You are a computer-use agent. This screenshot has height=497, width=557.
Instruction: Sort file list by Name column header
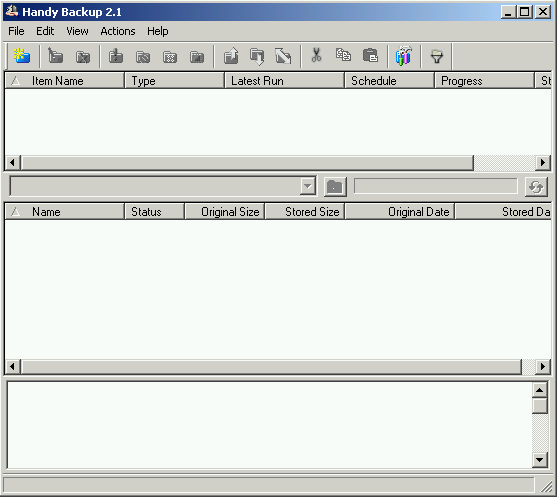(x=65, y=212)
